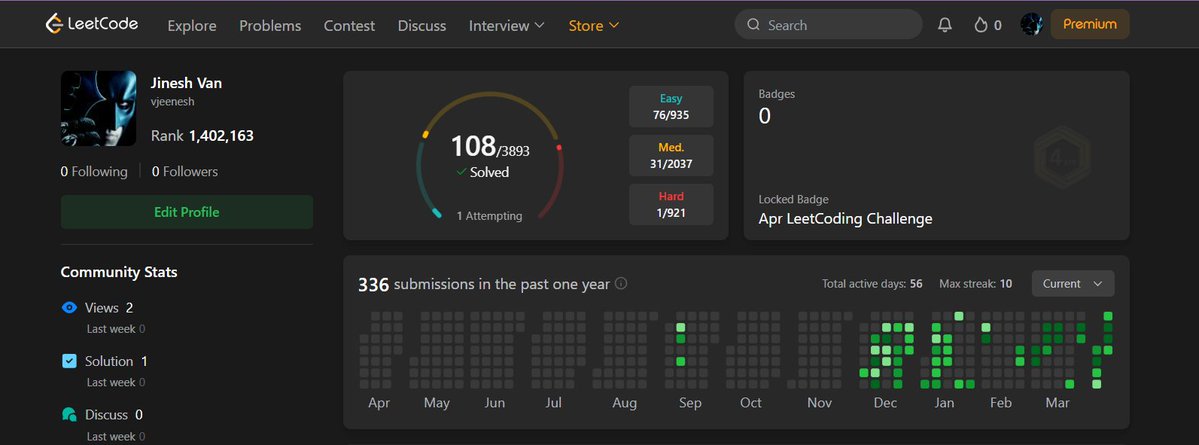Image resolution: width=1199 pixels, height=445 pixels.
Task: Click the Rank 1,402,163 text
Action: tap(202, 136)
